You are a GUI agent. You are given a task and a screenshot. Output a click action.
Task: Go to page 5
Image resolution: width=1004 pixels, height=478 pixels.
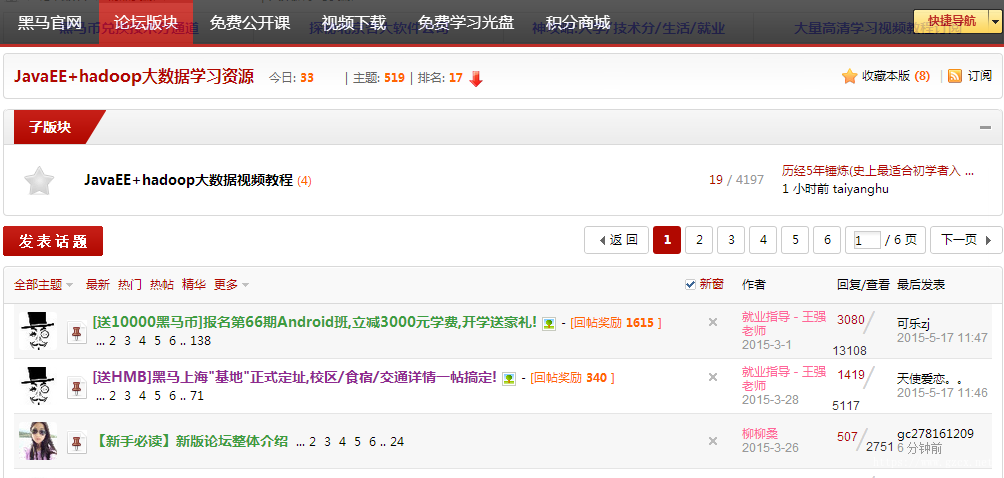tap(795, 240)
